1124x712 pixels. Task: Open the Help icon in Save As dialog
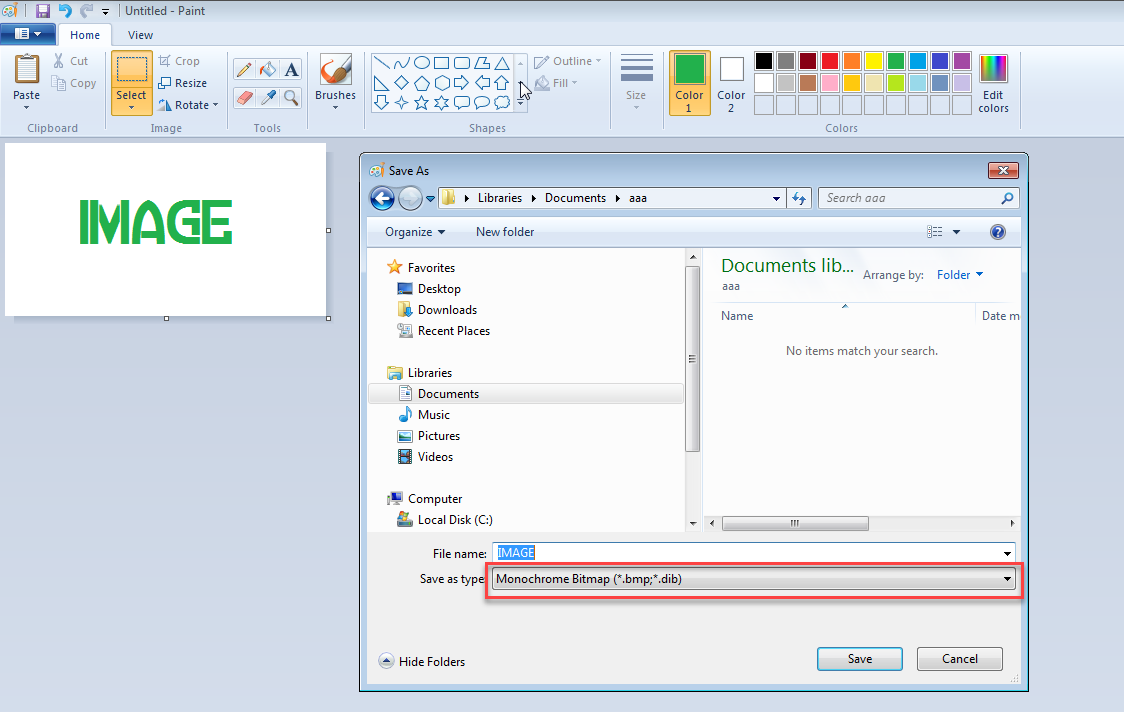coord(997,232)
